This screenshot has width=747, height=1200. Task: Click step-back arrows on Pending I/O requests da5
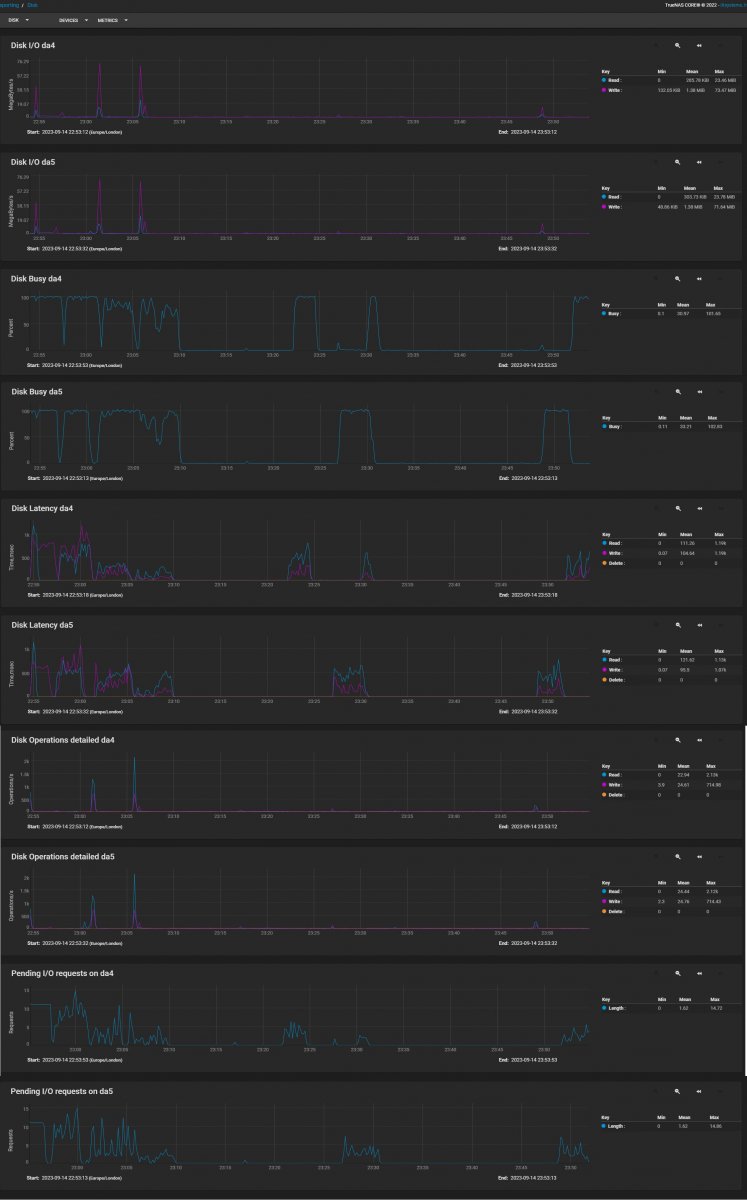699,1092
